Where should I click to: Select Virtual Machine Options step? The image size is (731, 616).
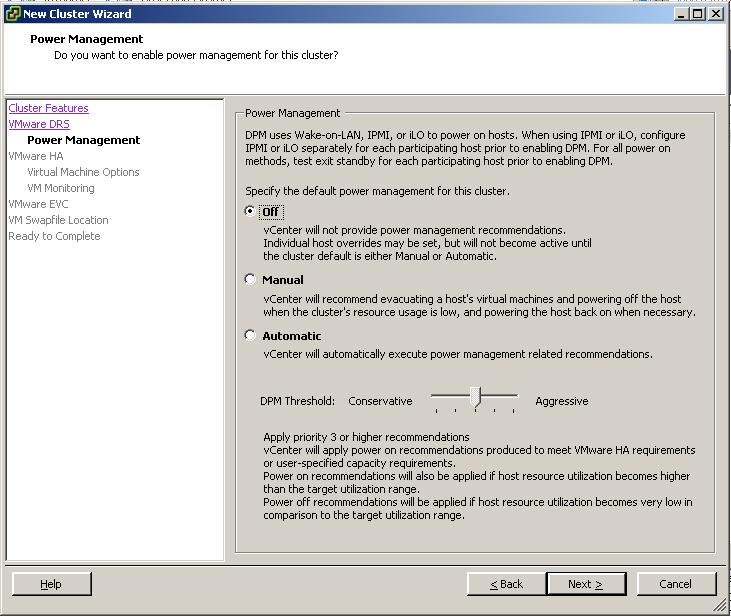click(x=83, y=172)
